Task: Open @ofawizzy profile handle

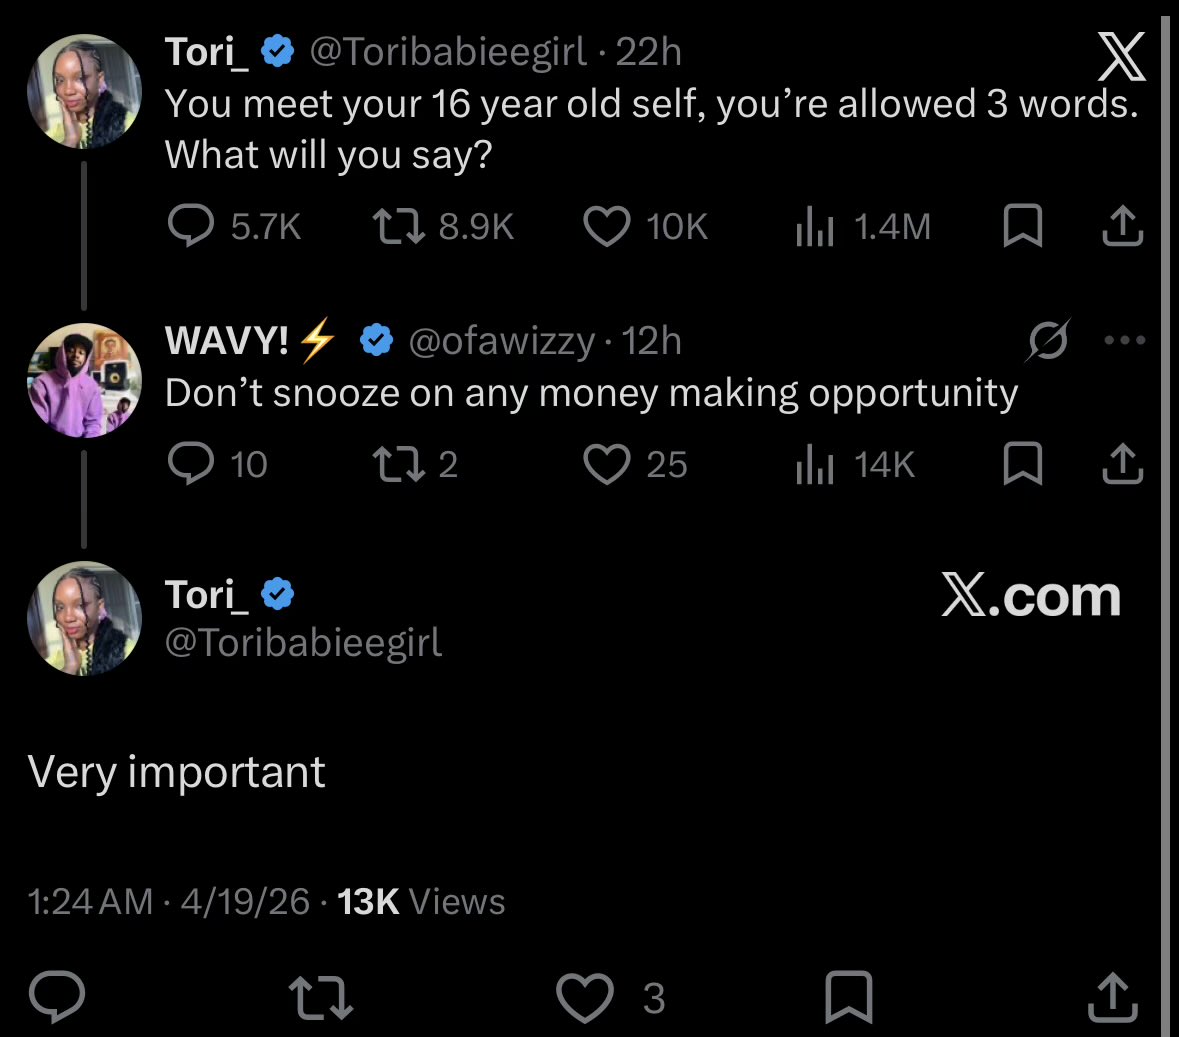Action: pos(502,341)
